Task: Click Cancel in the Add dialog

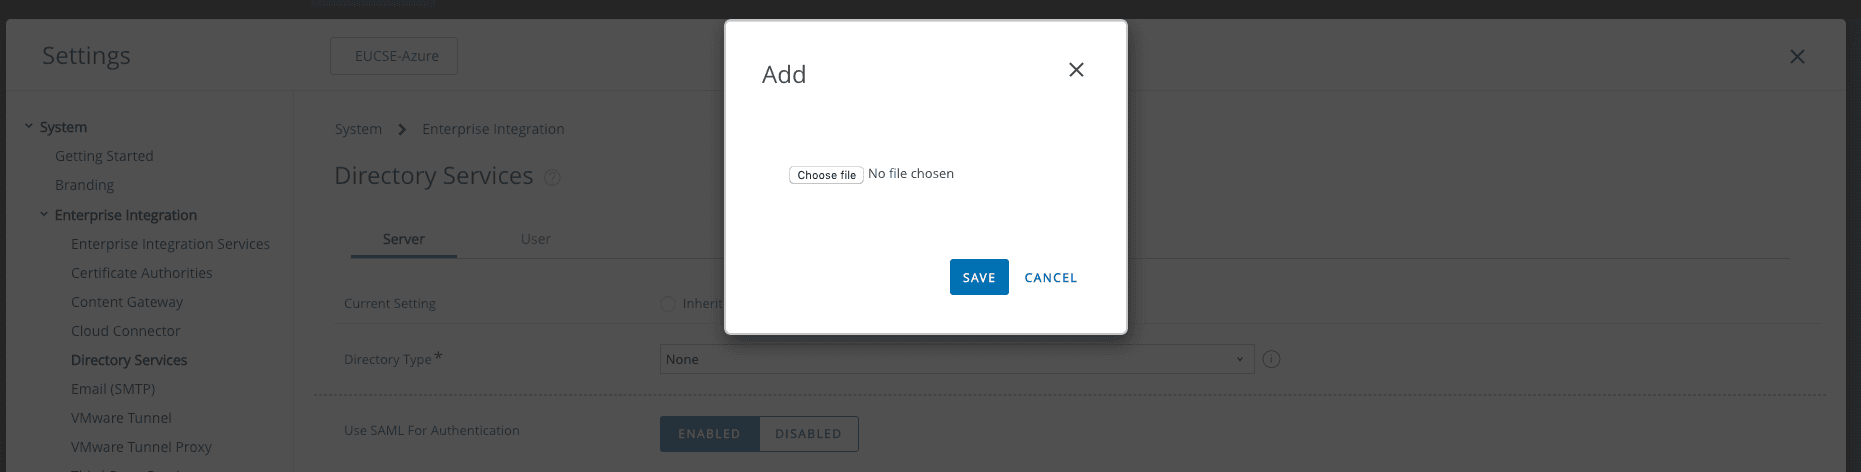Action: point(1051,277)
